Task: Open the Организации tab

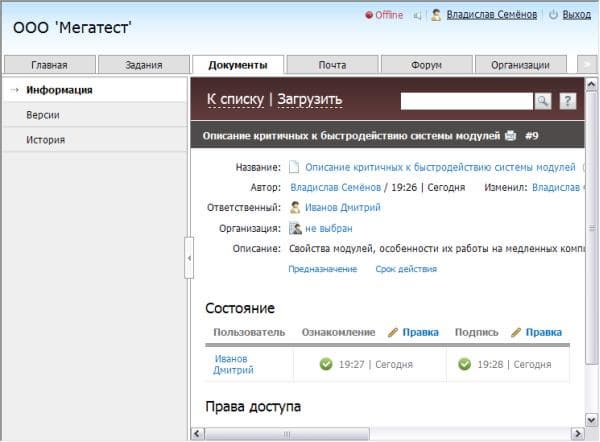Action: point(520,65)
